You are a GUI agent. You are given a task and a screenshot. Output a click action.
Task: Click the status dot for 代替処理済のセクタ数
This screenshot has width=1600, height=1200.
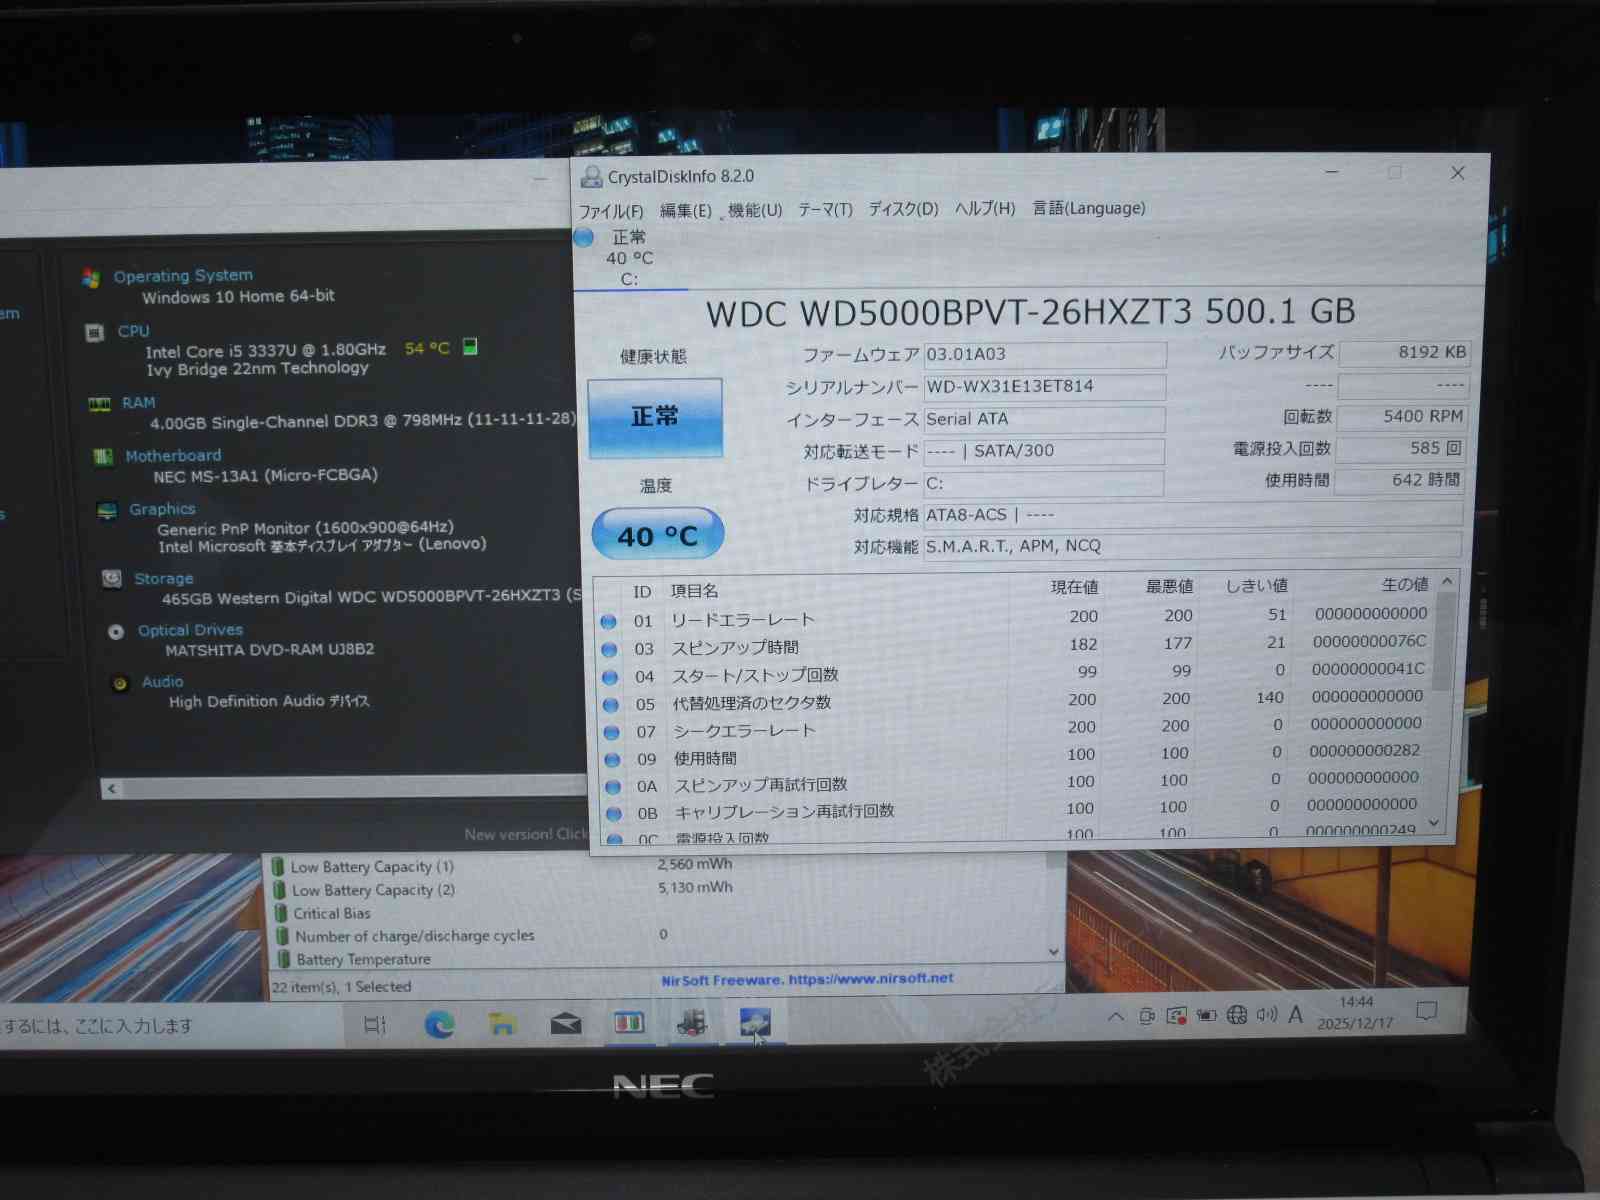(611, 705)
